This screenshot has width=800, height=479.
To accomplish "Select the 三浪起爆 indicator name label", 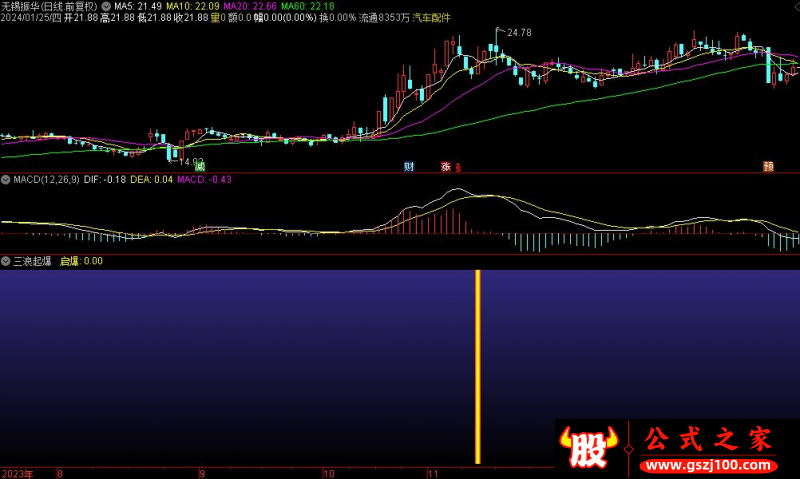I will 32,261.
